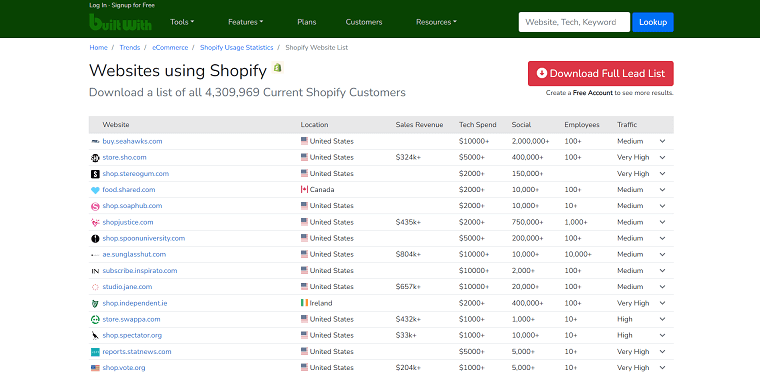The height and width of the screenshot is (372, 760).
Task: Click the 750,000+ social value
Action: point(527,222)
